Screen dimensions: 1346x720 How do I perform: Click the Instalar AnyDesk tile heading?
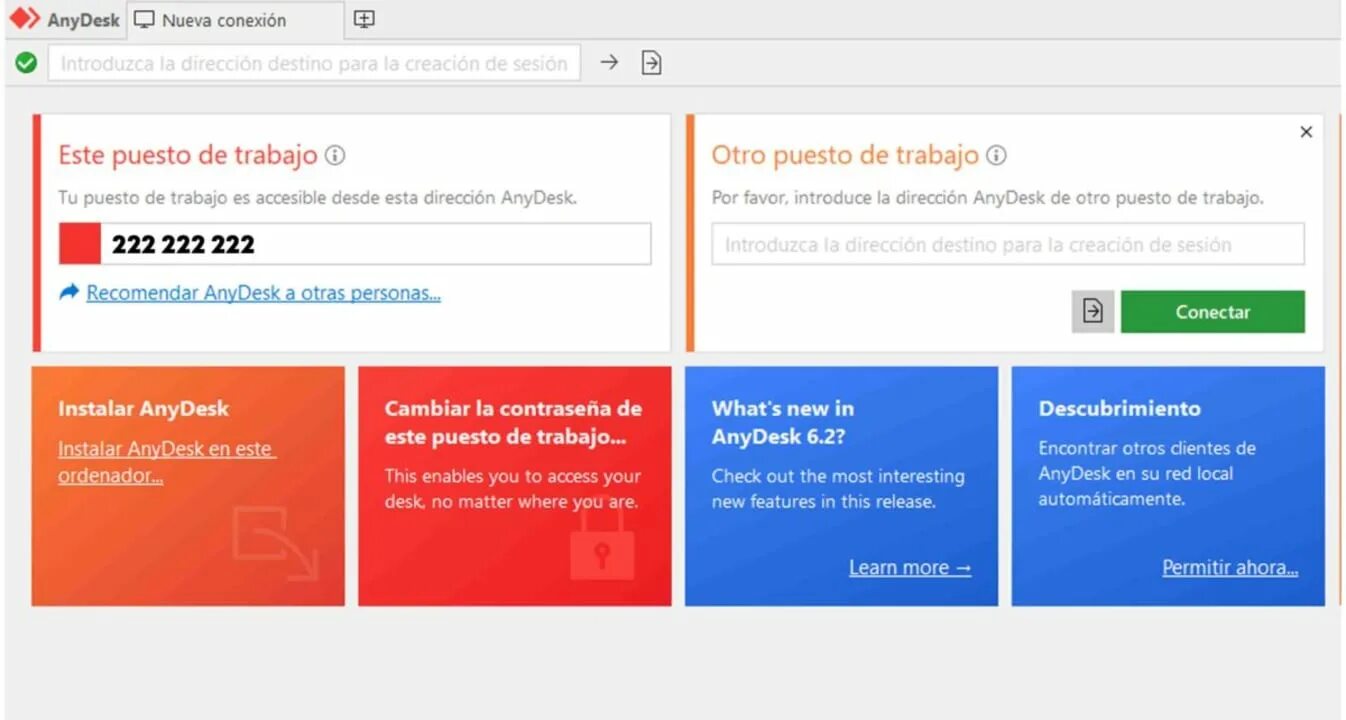click(x=143, y=408)
